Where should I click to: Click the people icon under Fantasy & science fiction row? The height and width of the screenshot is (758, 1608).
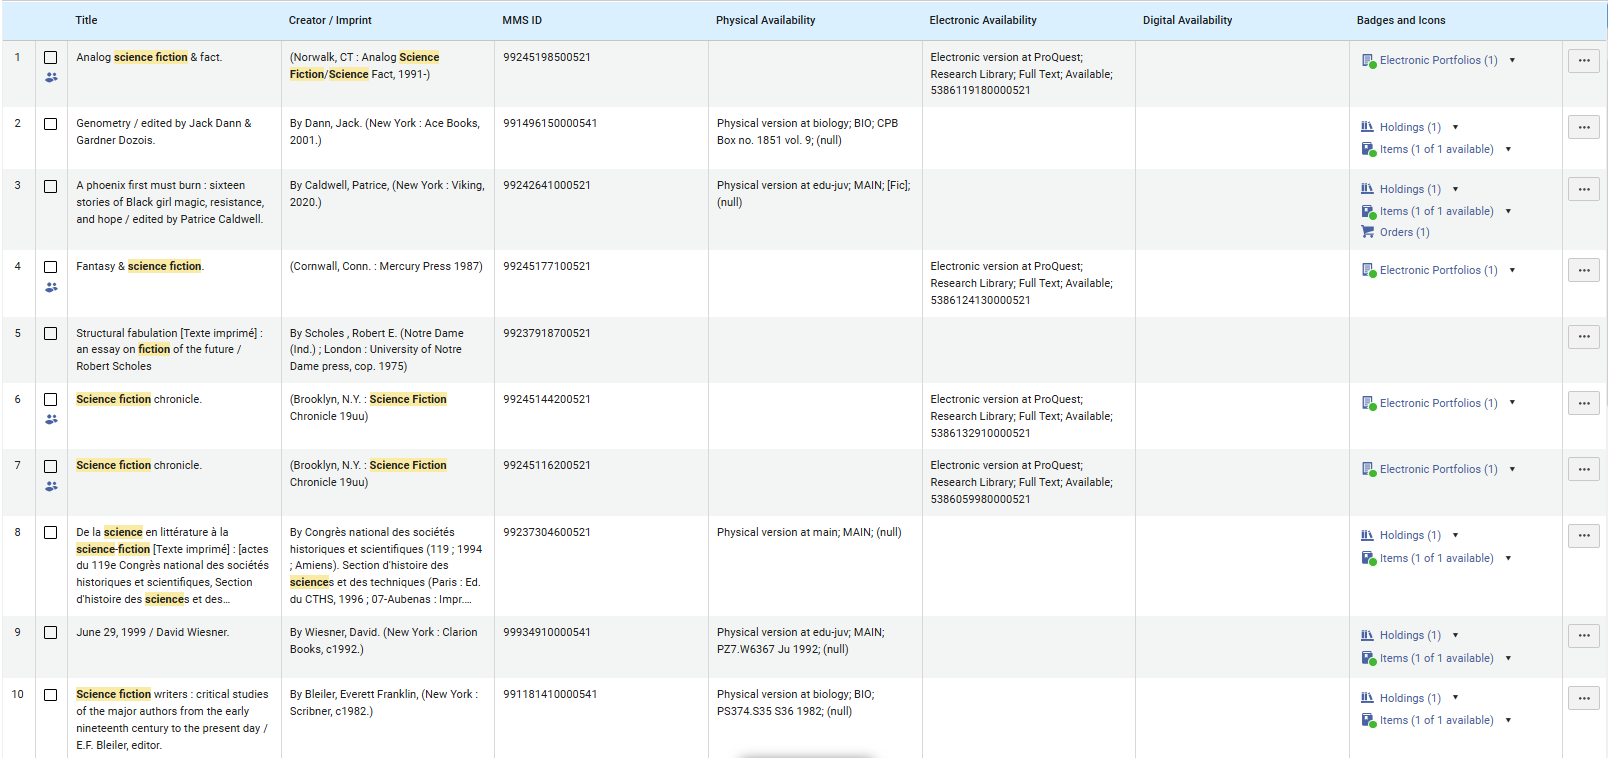tap(51, 287)
